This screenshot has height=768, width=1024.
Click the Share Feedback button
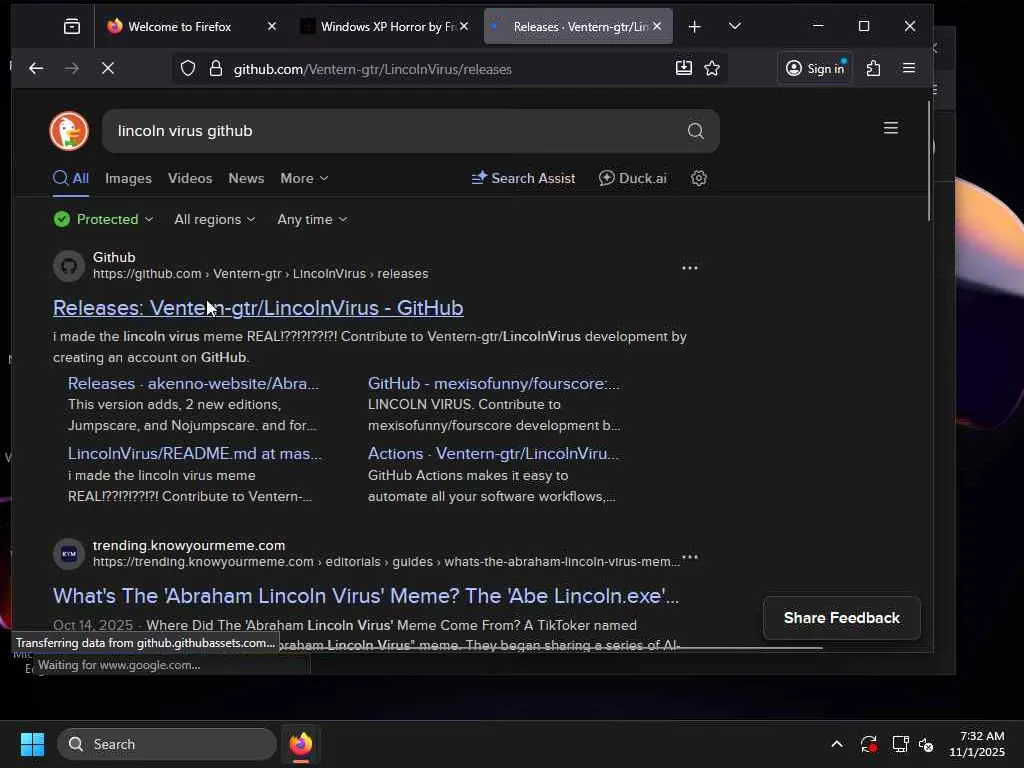(x=842, y=618)
